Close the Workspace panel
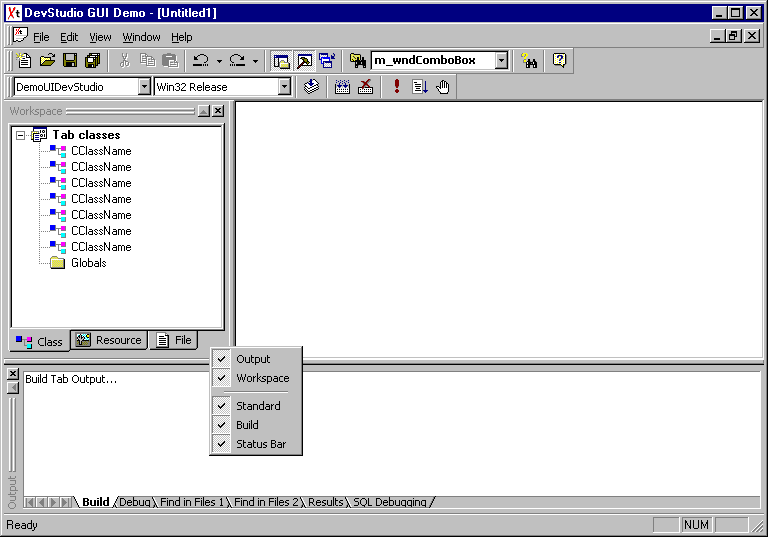Screen dimensions: 768x537 pyautogui.click(x=218, y=111)
